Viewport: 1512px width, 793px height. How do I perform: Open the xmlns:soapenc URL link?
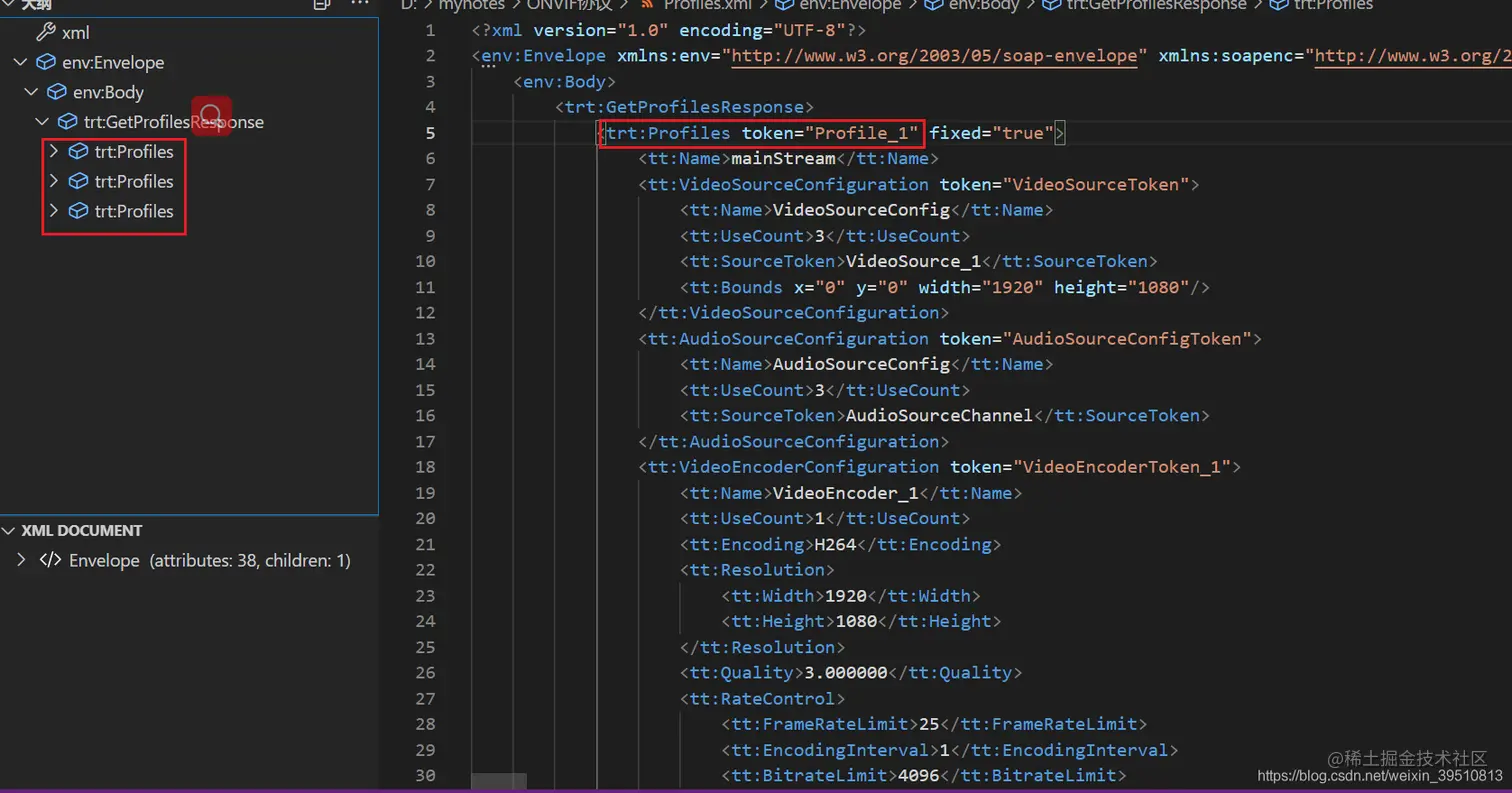pos(1412,56)
